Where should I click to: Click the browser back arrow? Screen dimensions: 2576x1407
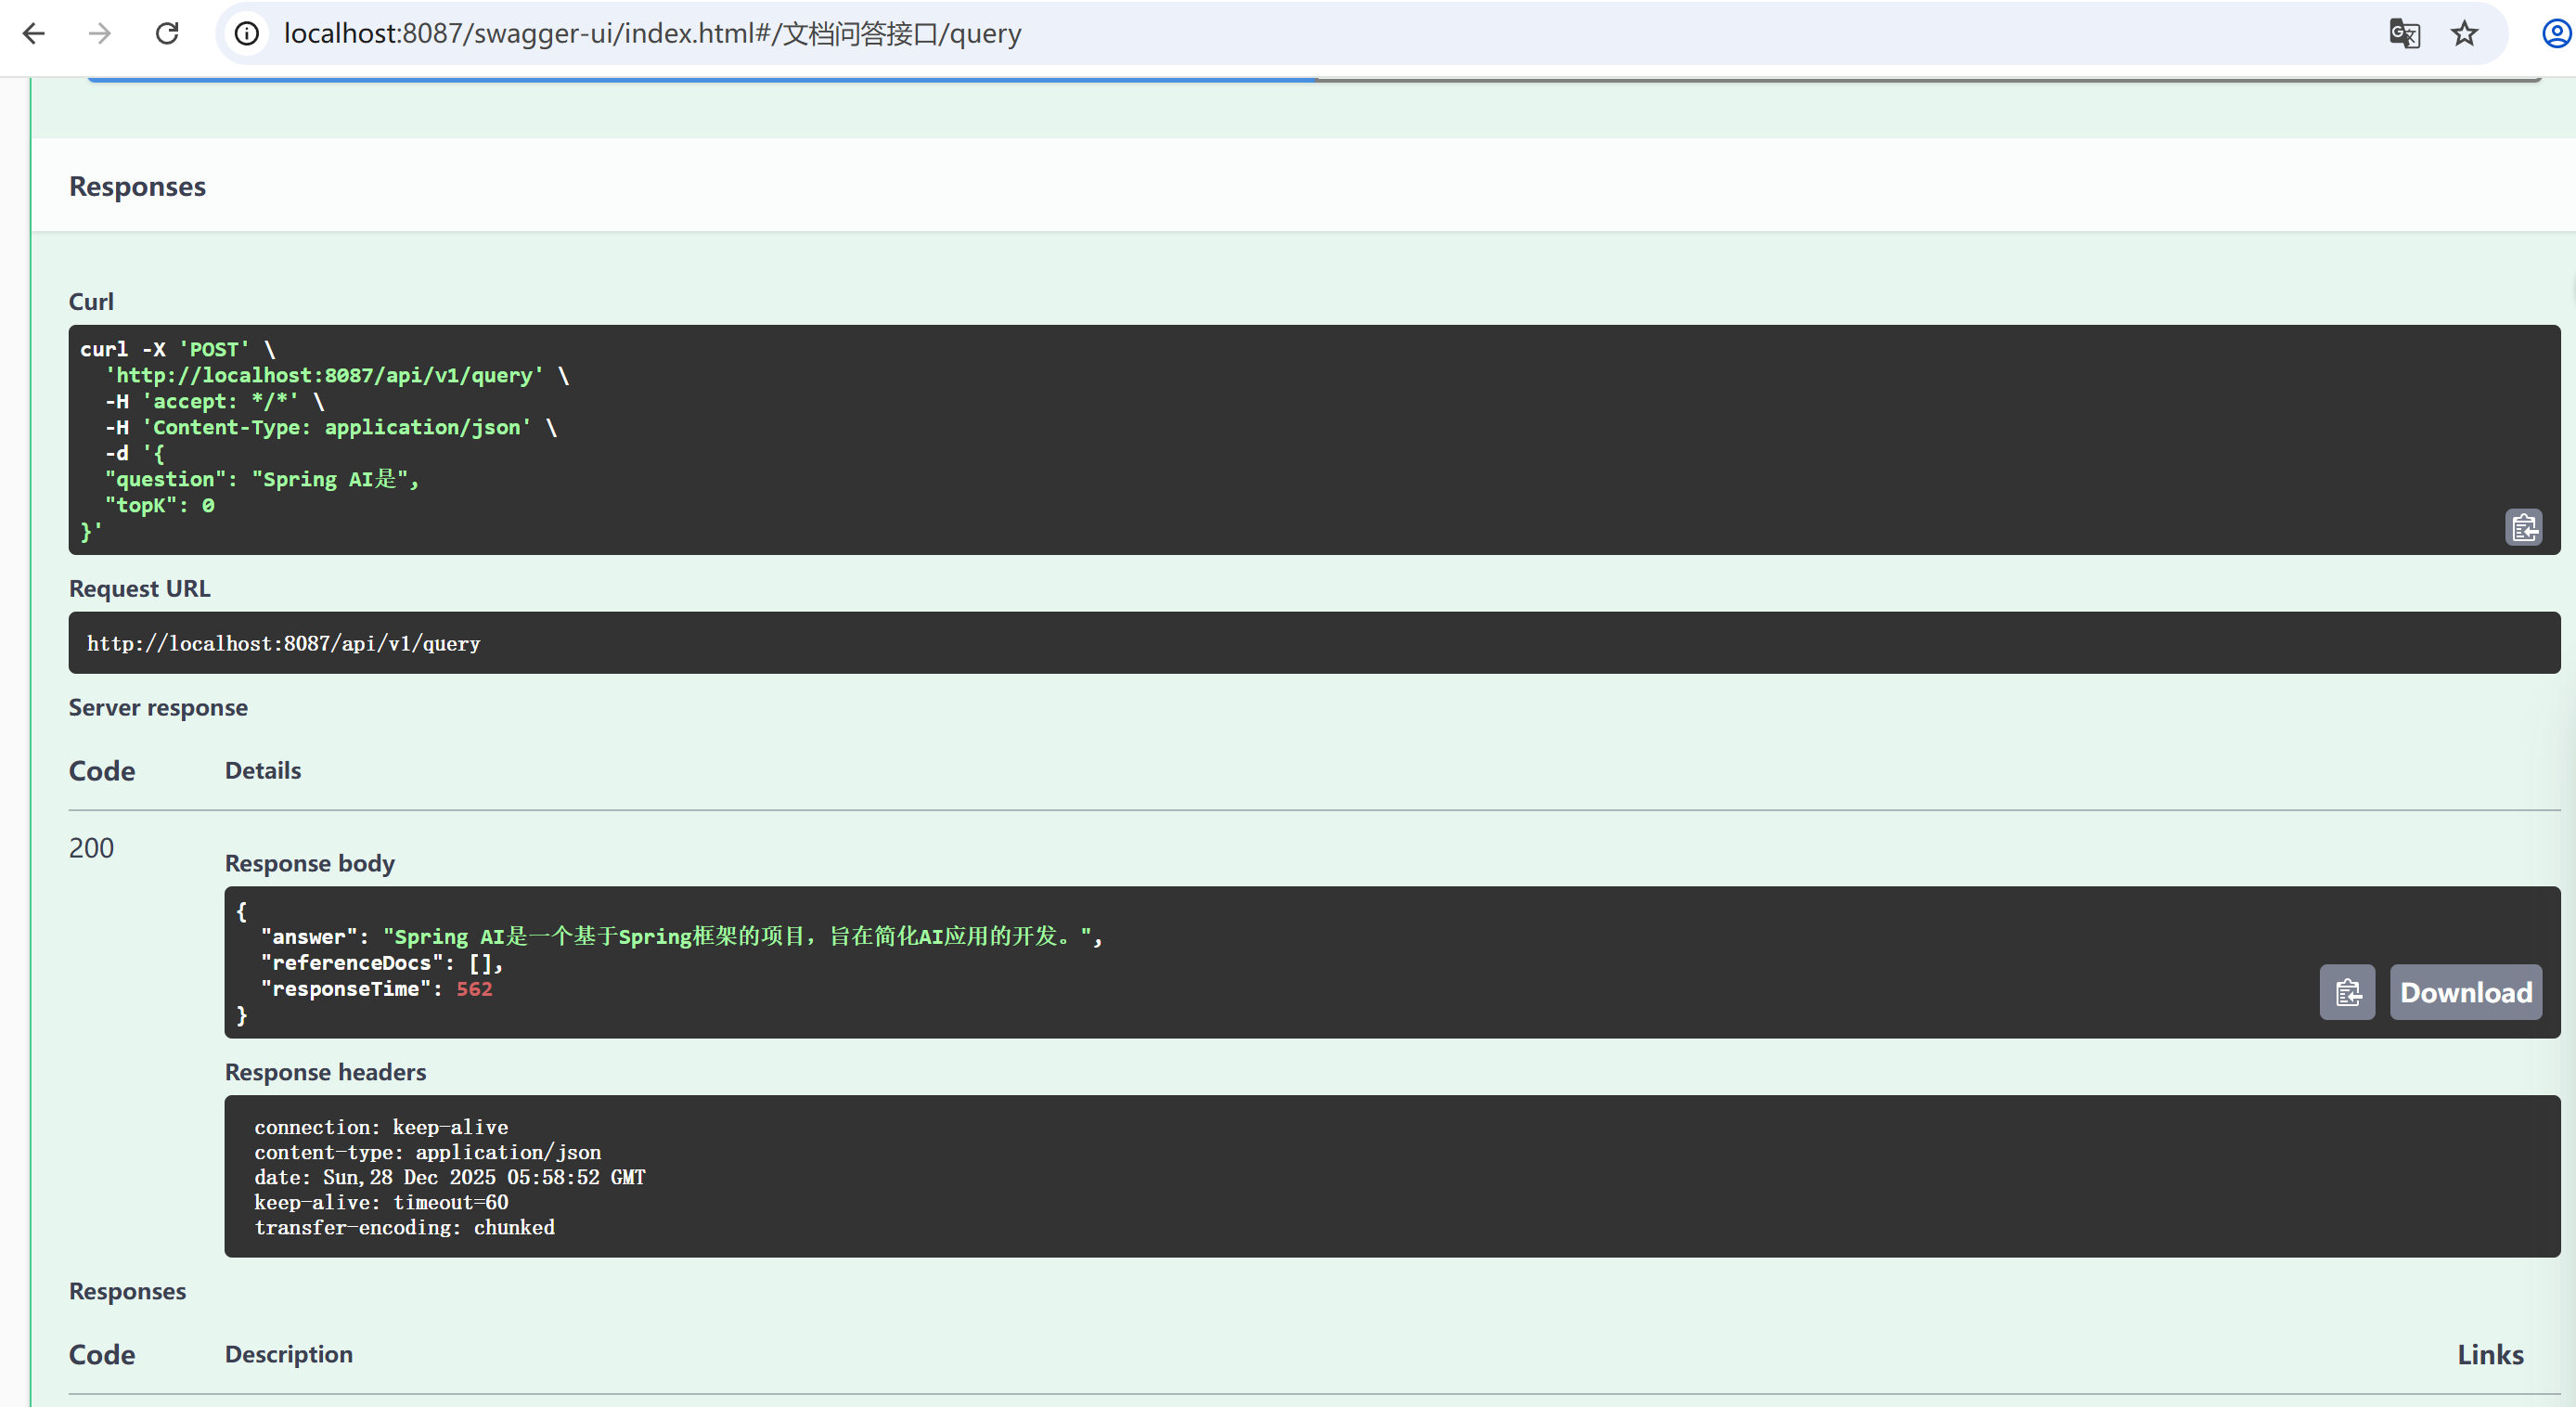(34, 33)
